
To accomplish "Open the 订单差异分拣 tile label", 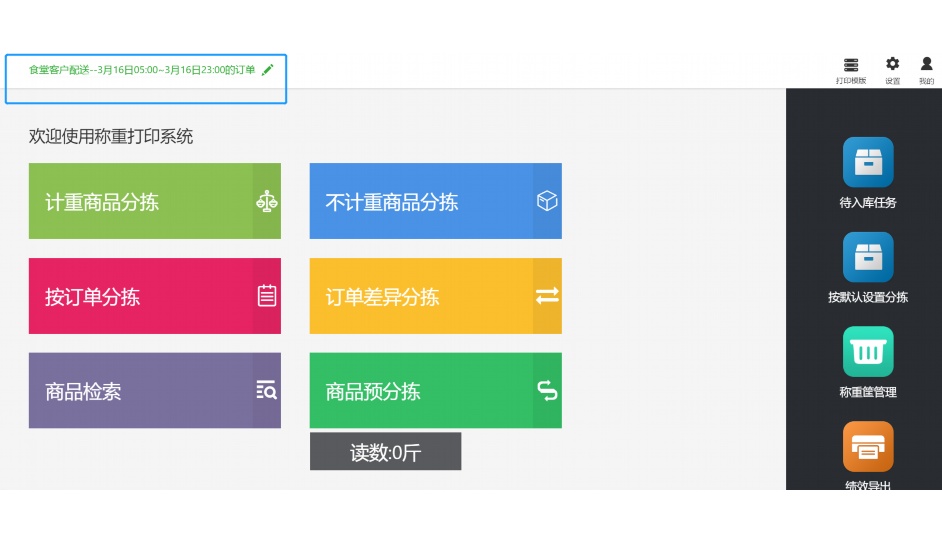I will pyautogui.click(x=382, y=297).
